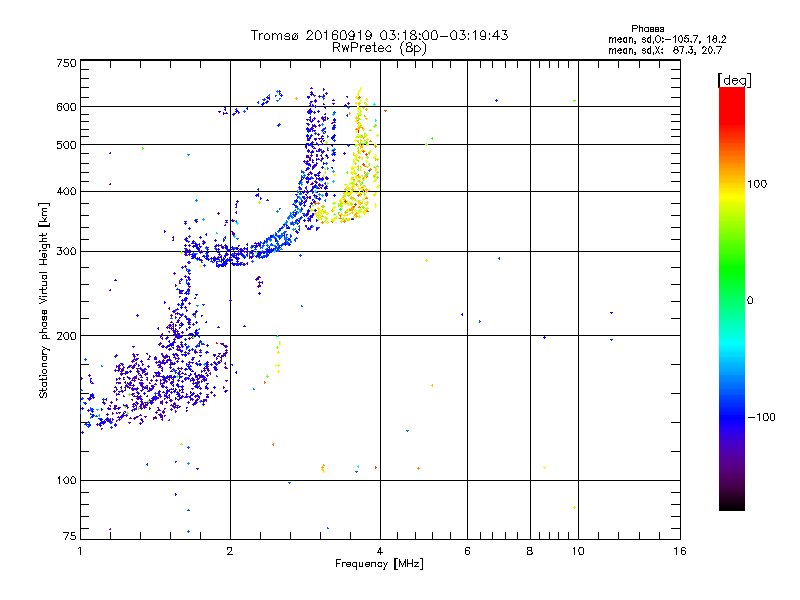
Task: Click the '4' frequency axis label
Action: pyautogui.click(x=380, y=551)
